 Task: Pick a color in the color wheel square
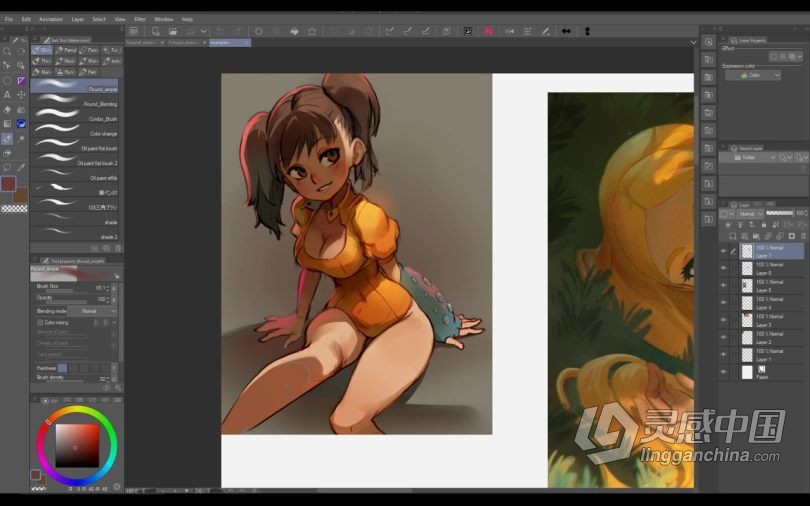[x=77, y=445]
